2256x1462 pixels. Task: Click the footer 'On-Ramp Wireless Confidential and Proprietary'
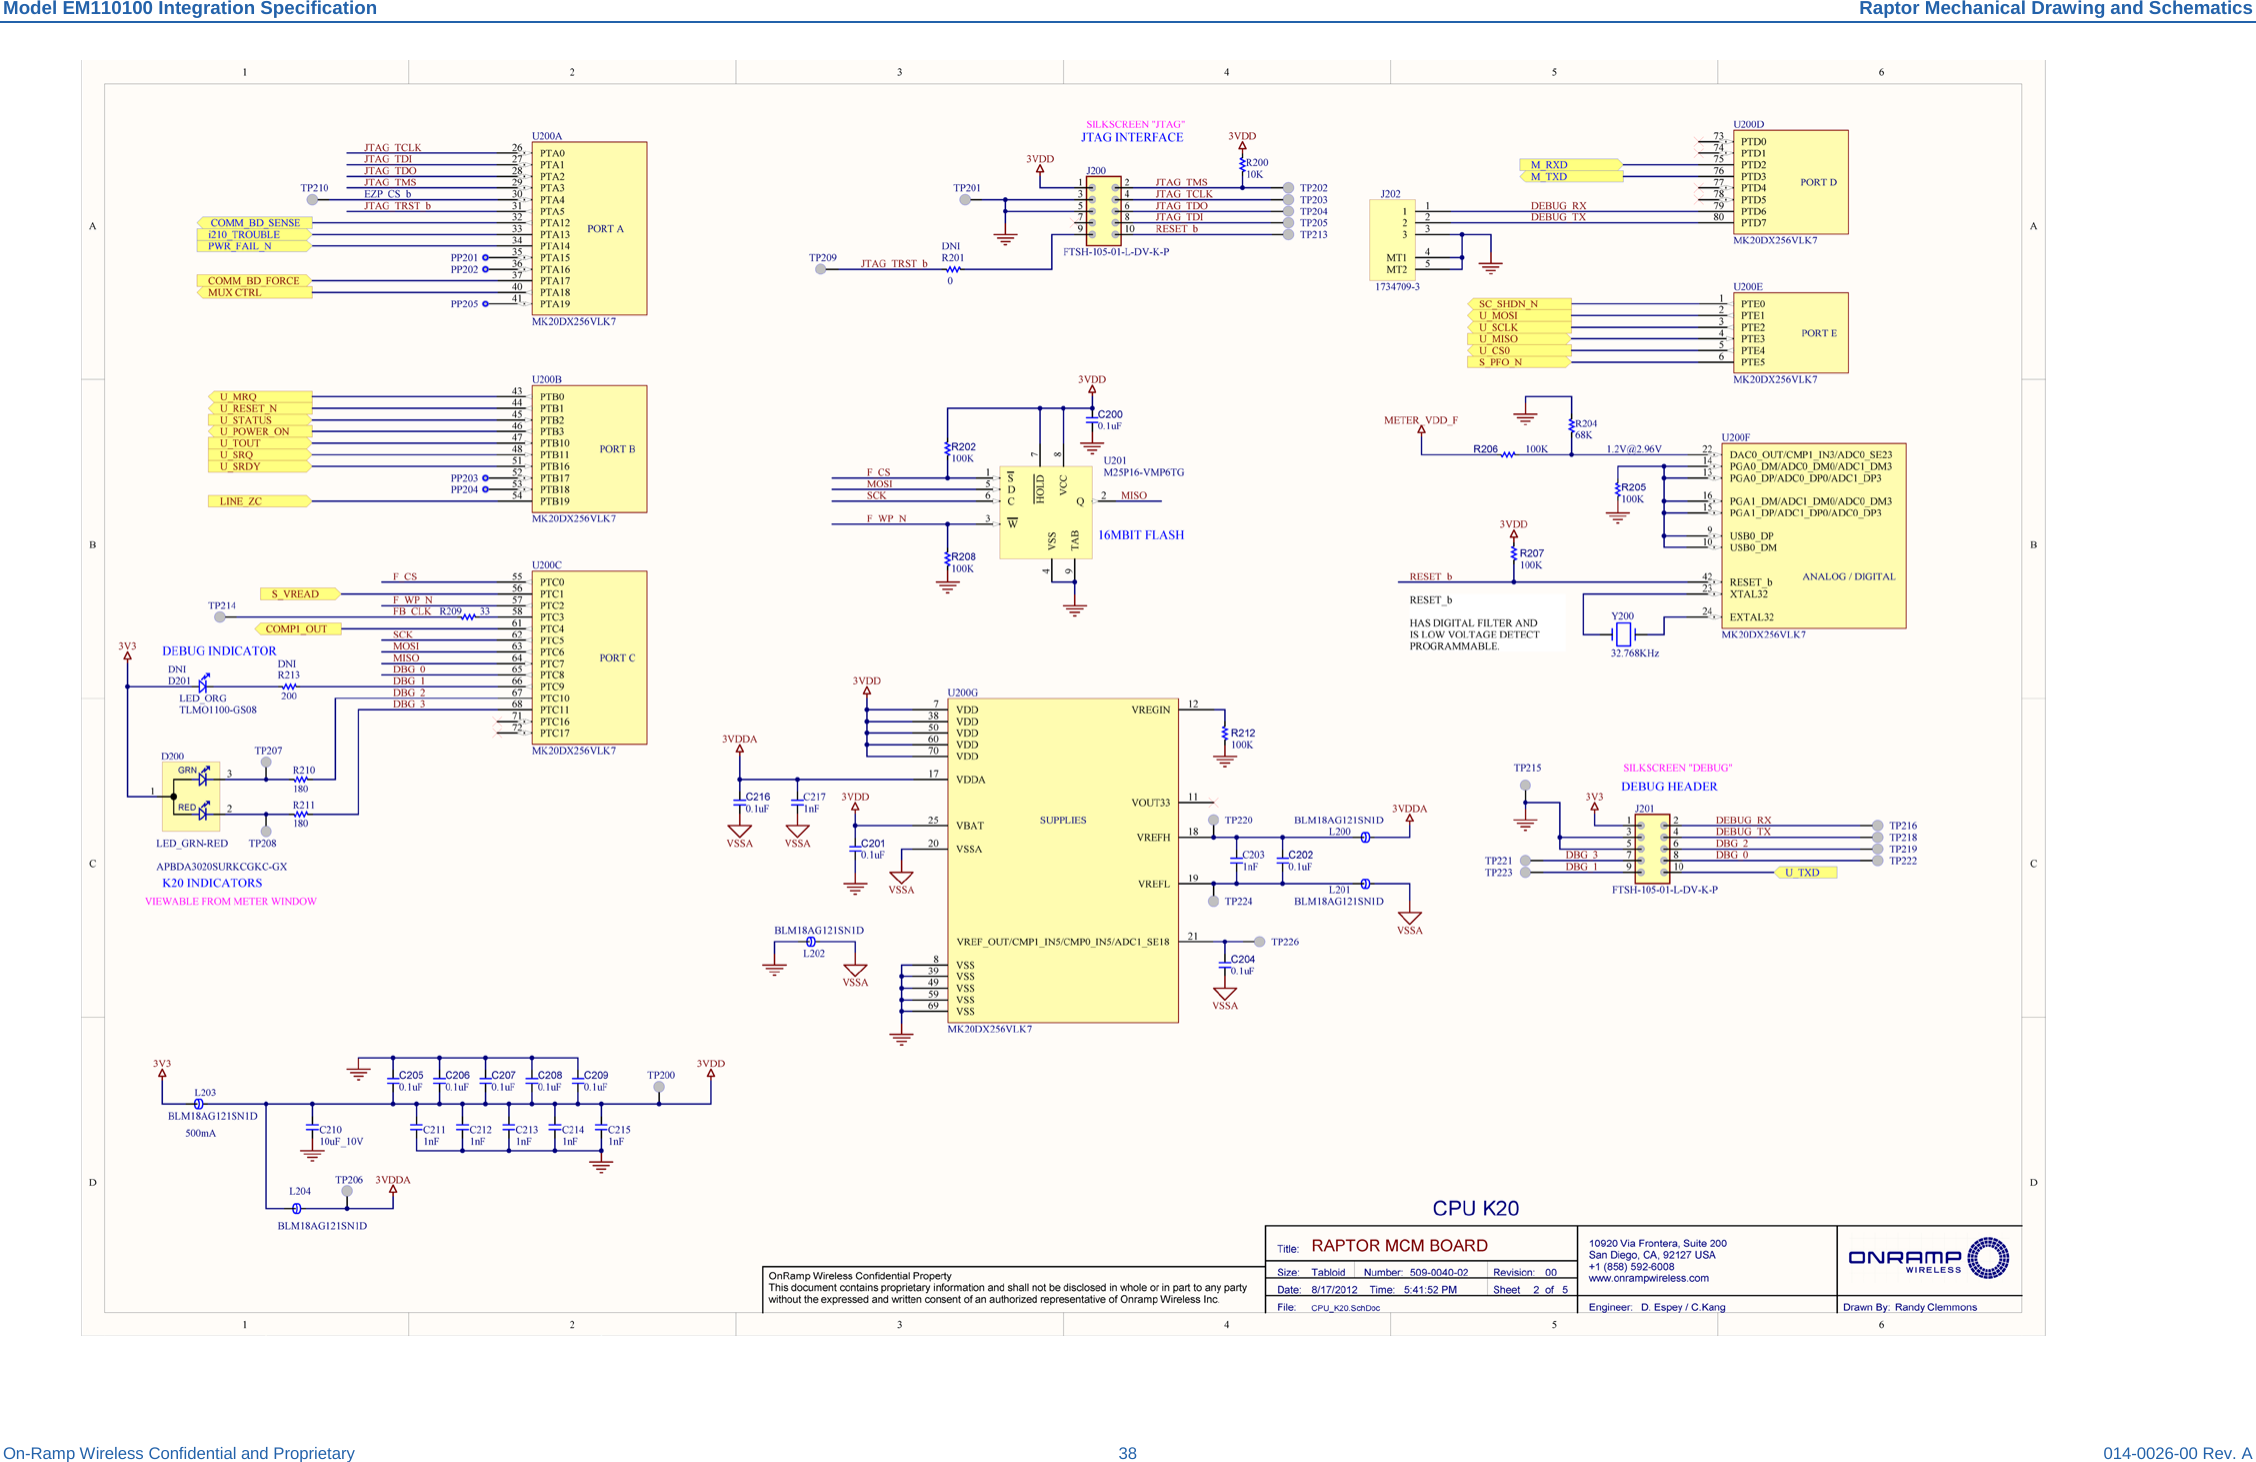(x=179, y=1453)
